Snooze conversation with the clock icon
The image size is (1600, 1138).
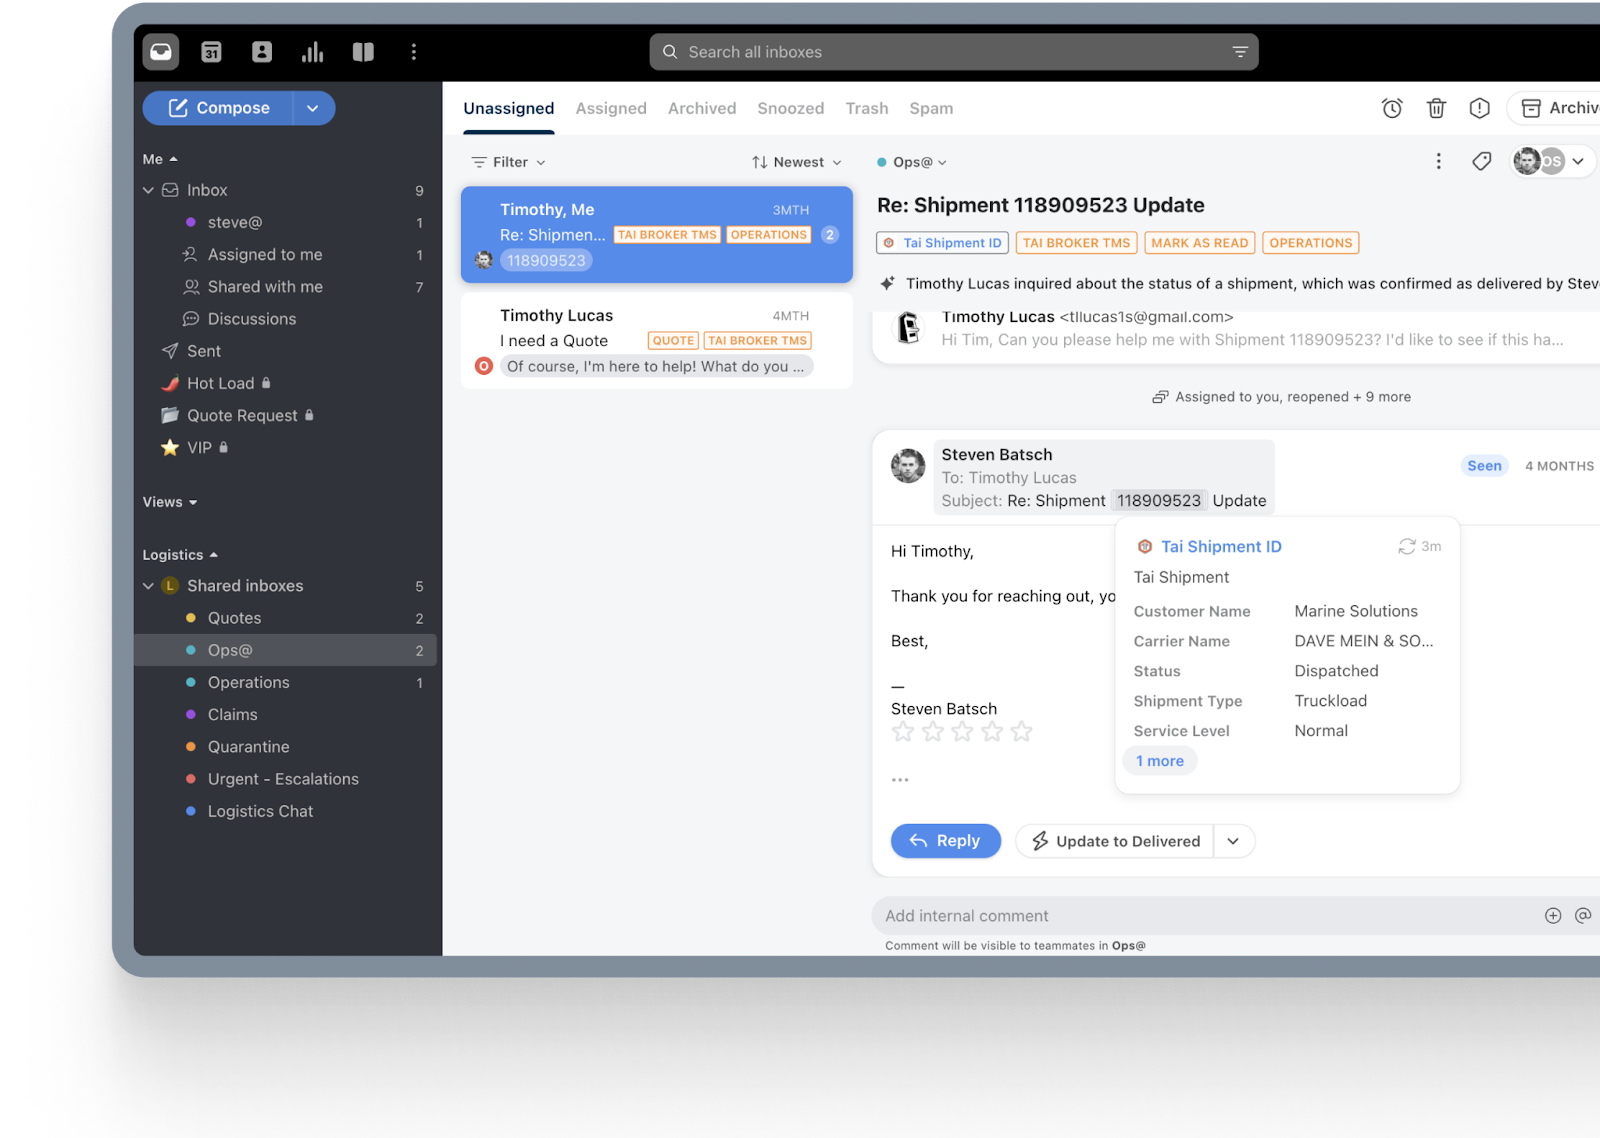(x=1392, y=108)
